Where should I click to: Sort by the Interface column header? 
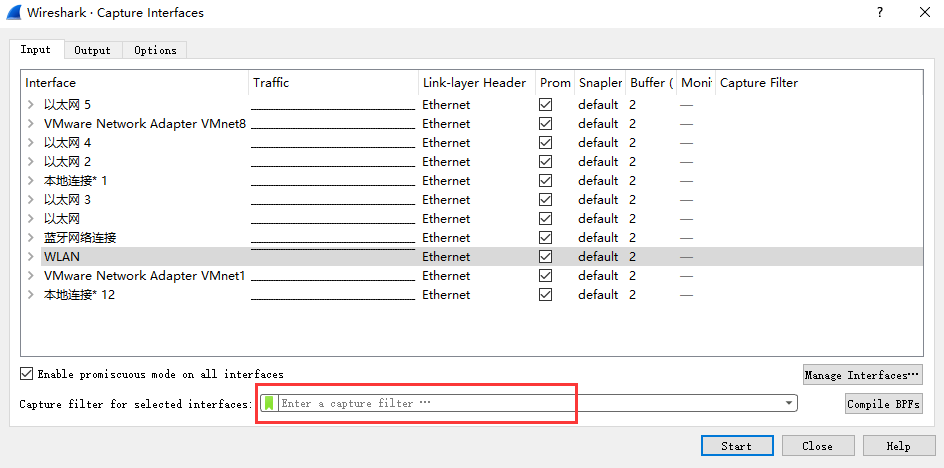135,83
